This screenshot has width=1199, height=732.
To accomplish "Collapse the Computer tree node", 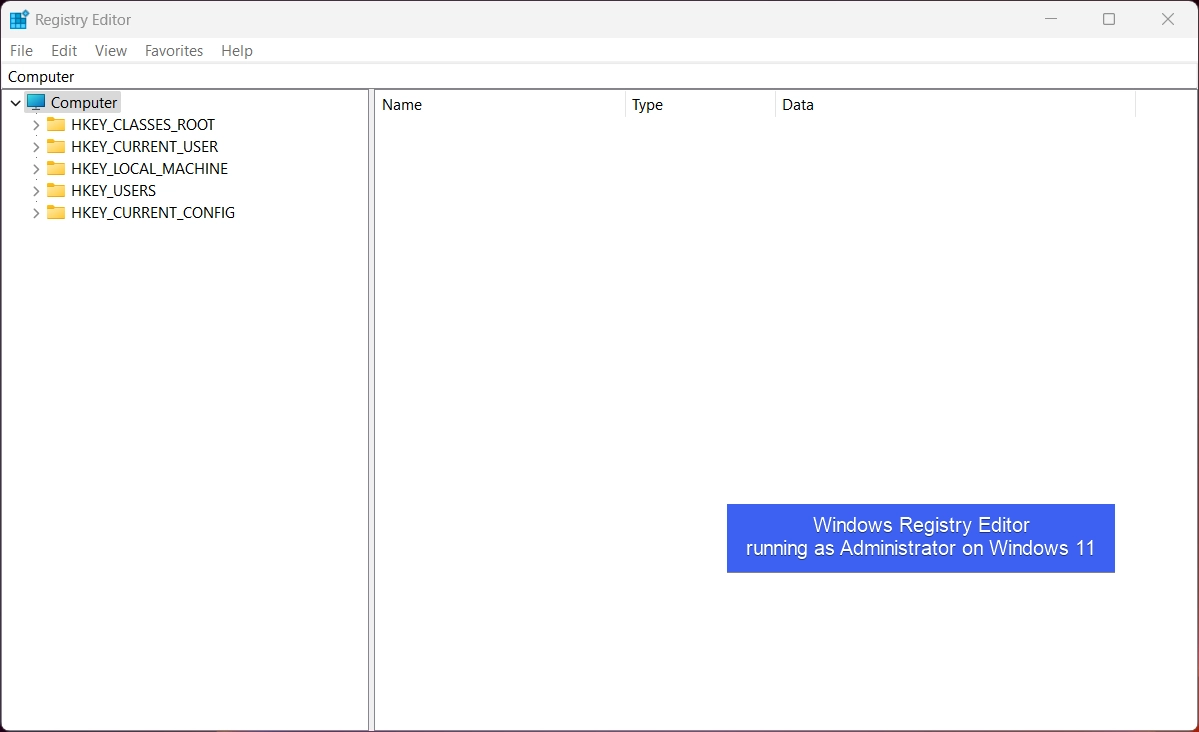I will click(x=15, y=102).
